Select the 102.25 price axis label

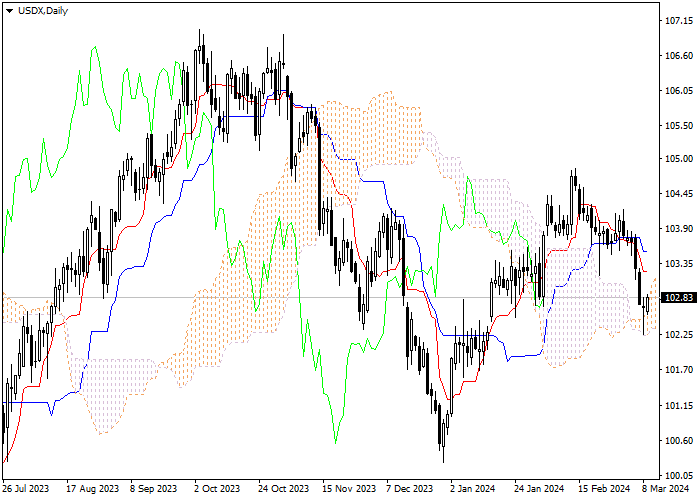679,334
